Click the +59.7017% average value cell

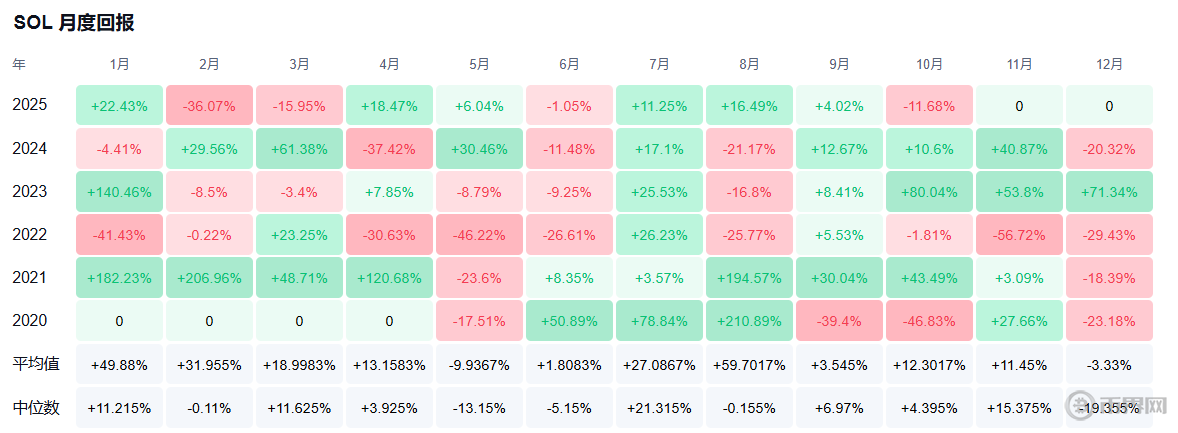click(x=750, y=365)
